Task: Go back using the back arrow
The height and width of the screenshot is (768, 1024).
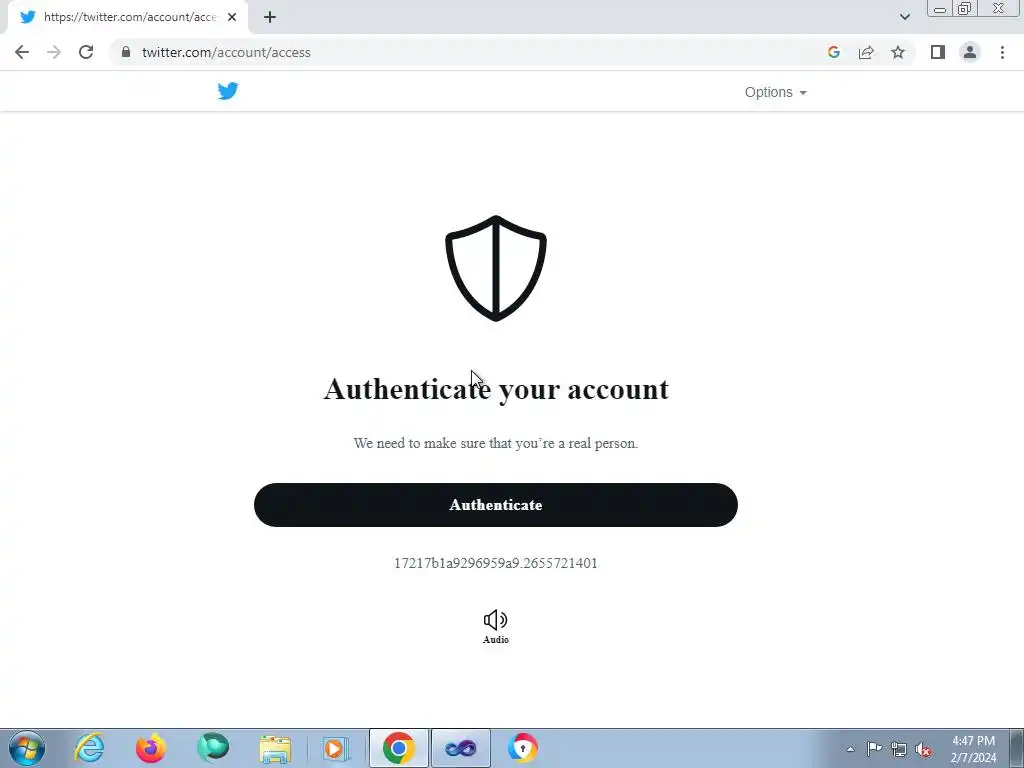Action: coord(22,52)
